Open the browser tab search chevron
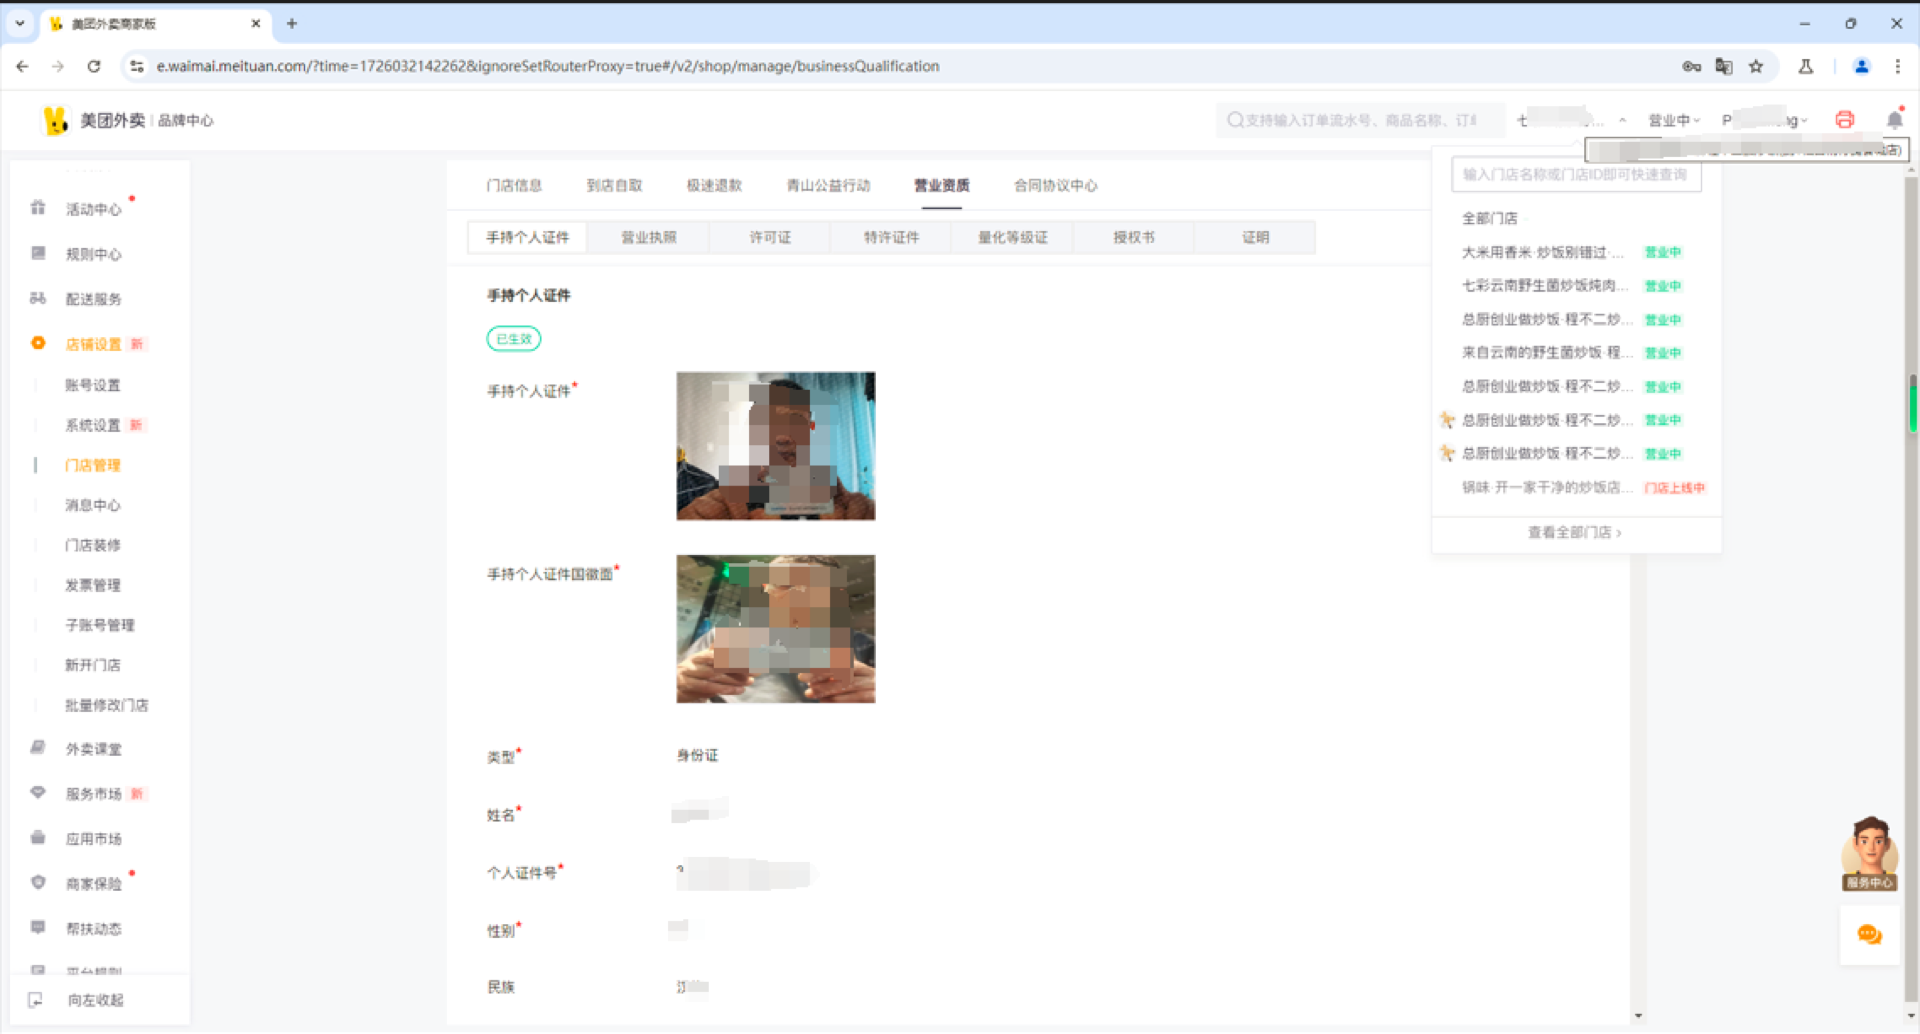The image size is (1920, 1034). point(20,23)
